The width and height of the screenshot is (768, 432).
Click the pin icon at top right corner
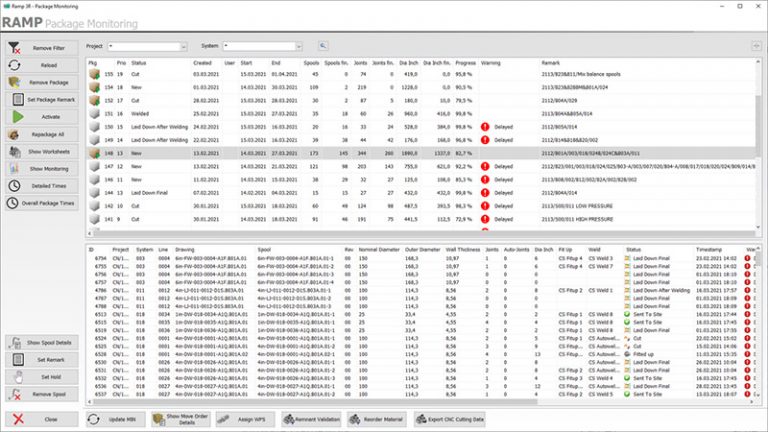755,46
